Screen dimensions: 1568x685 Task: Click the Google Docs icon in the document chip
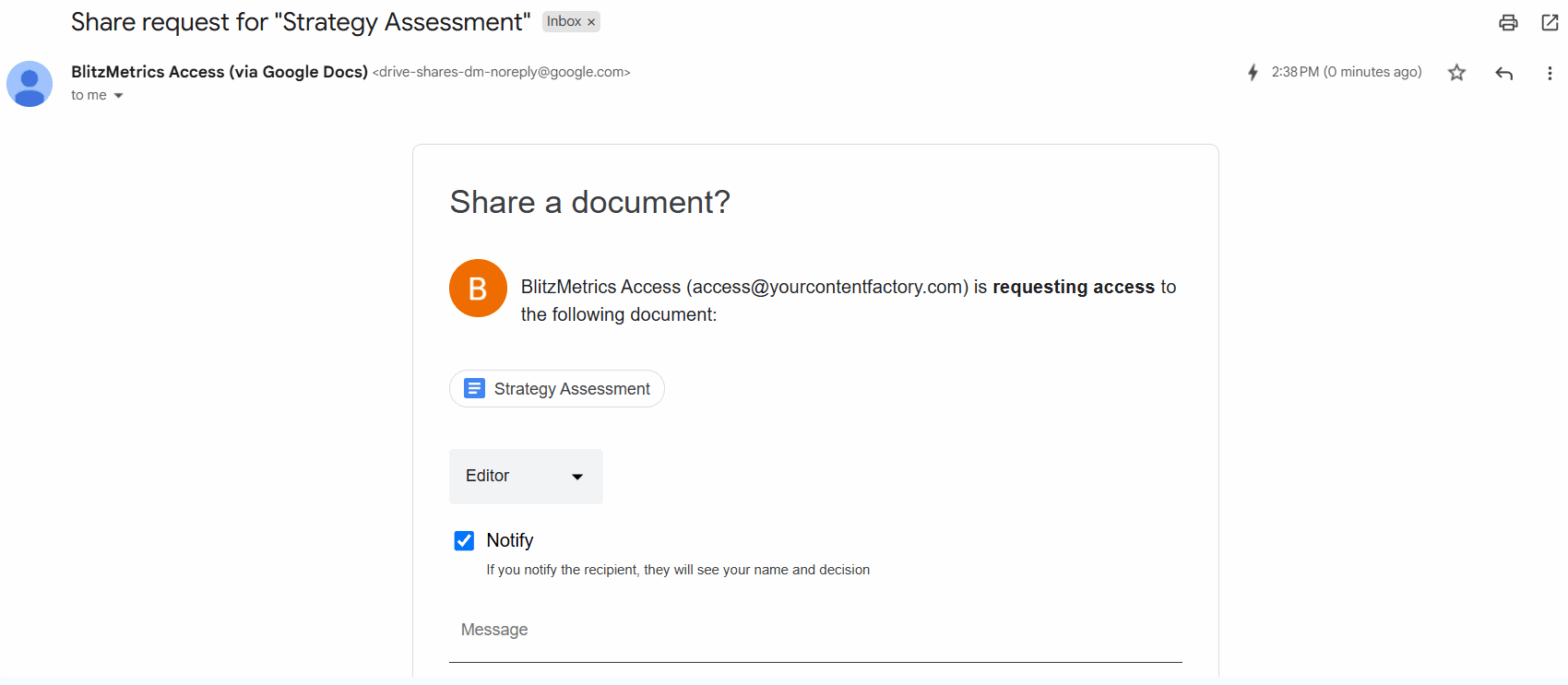click(x=474, y=389)
